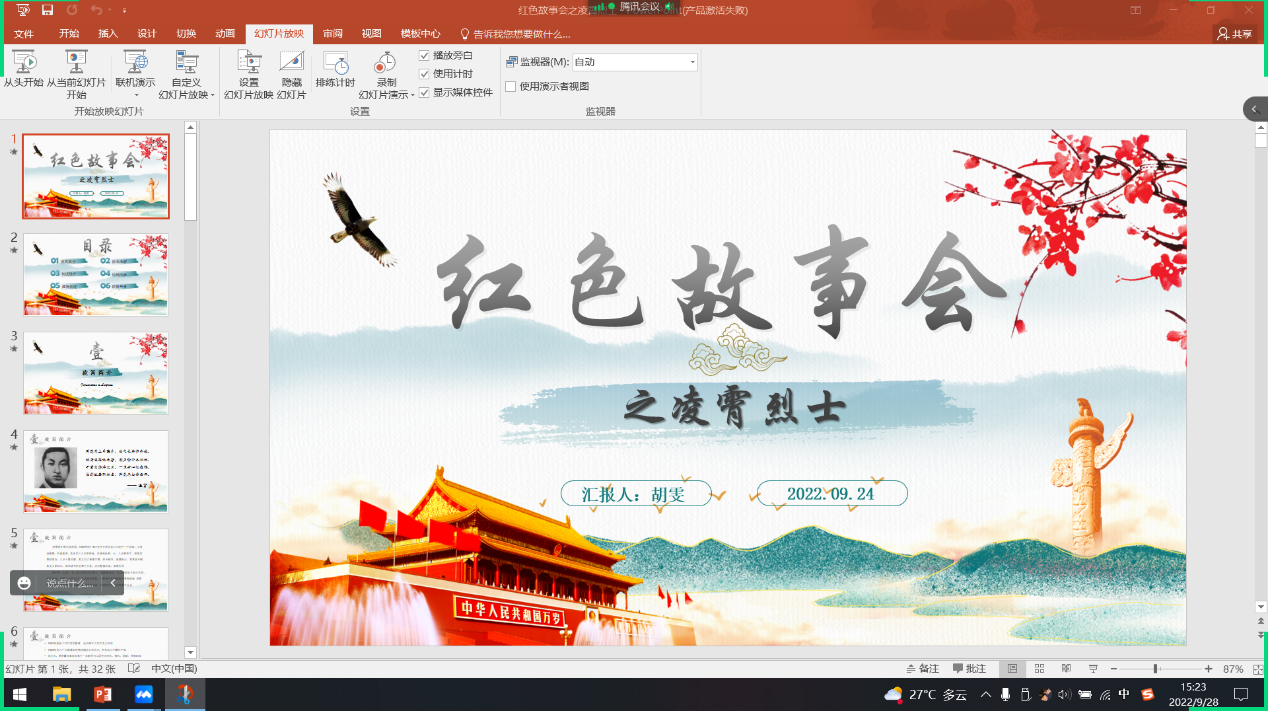Click the 共享 share button
1268x711 pixels.
[x=1235, y=33]
